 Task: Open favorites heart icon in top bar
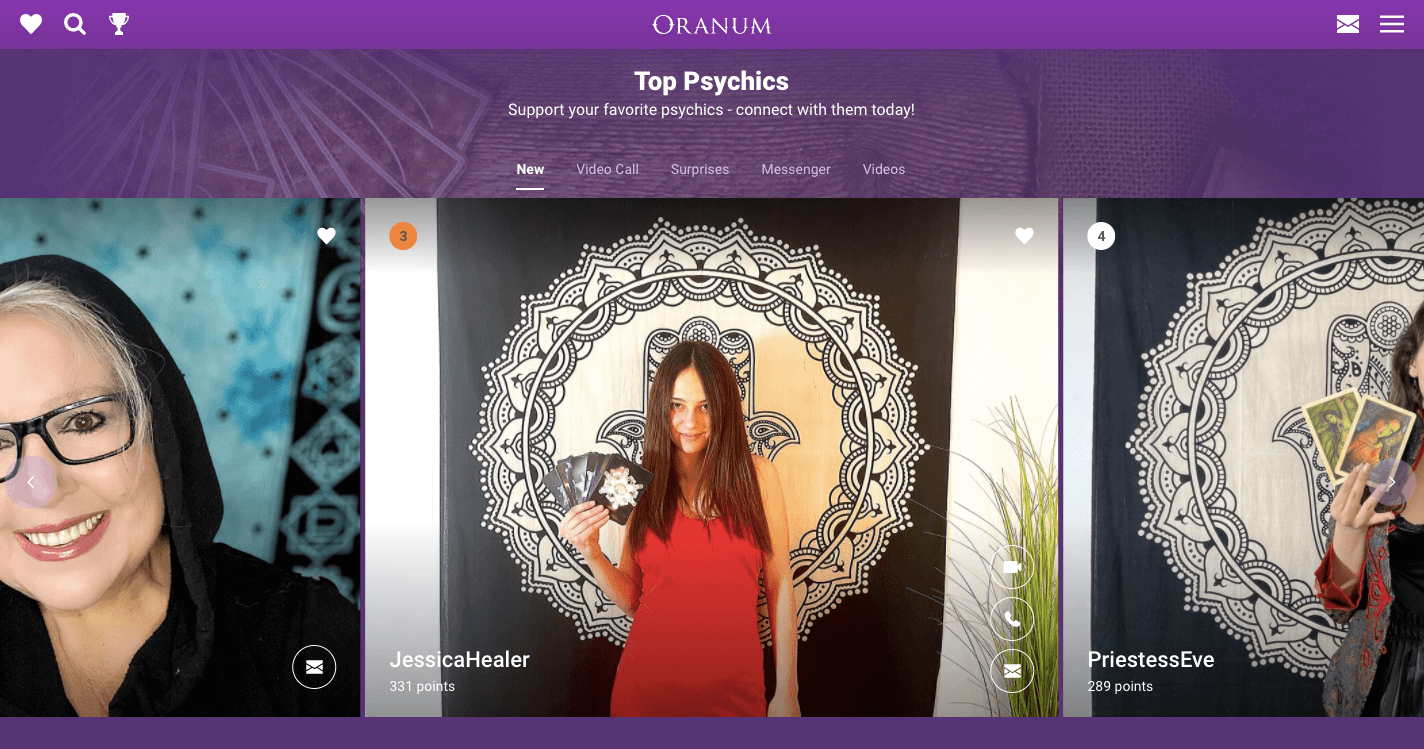pyautogui.click(x=31, y=24)
